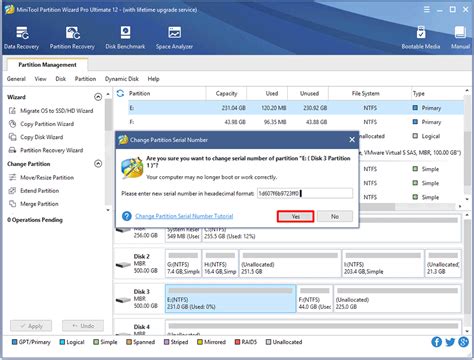Launch Partition Recovery from the toolbar
474x360 pixels.
(x=72, y=38)
